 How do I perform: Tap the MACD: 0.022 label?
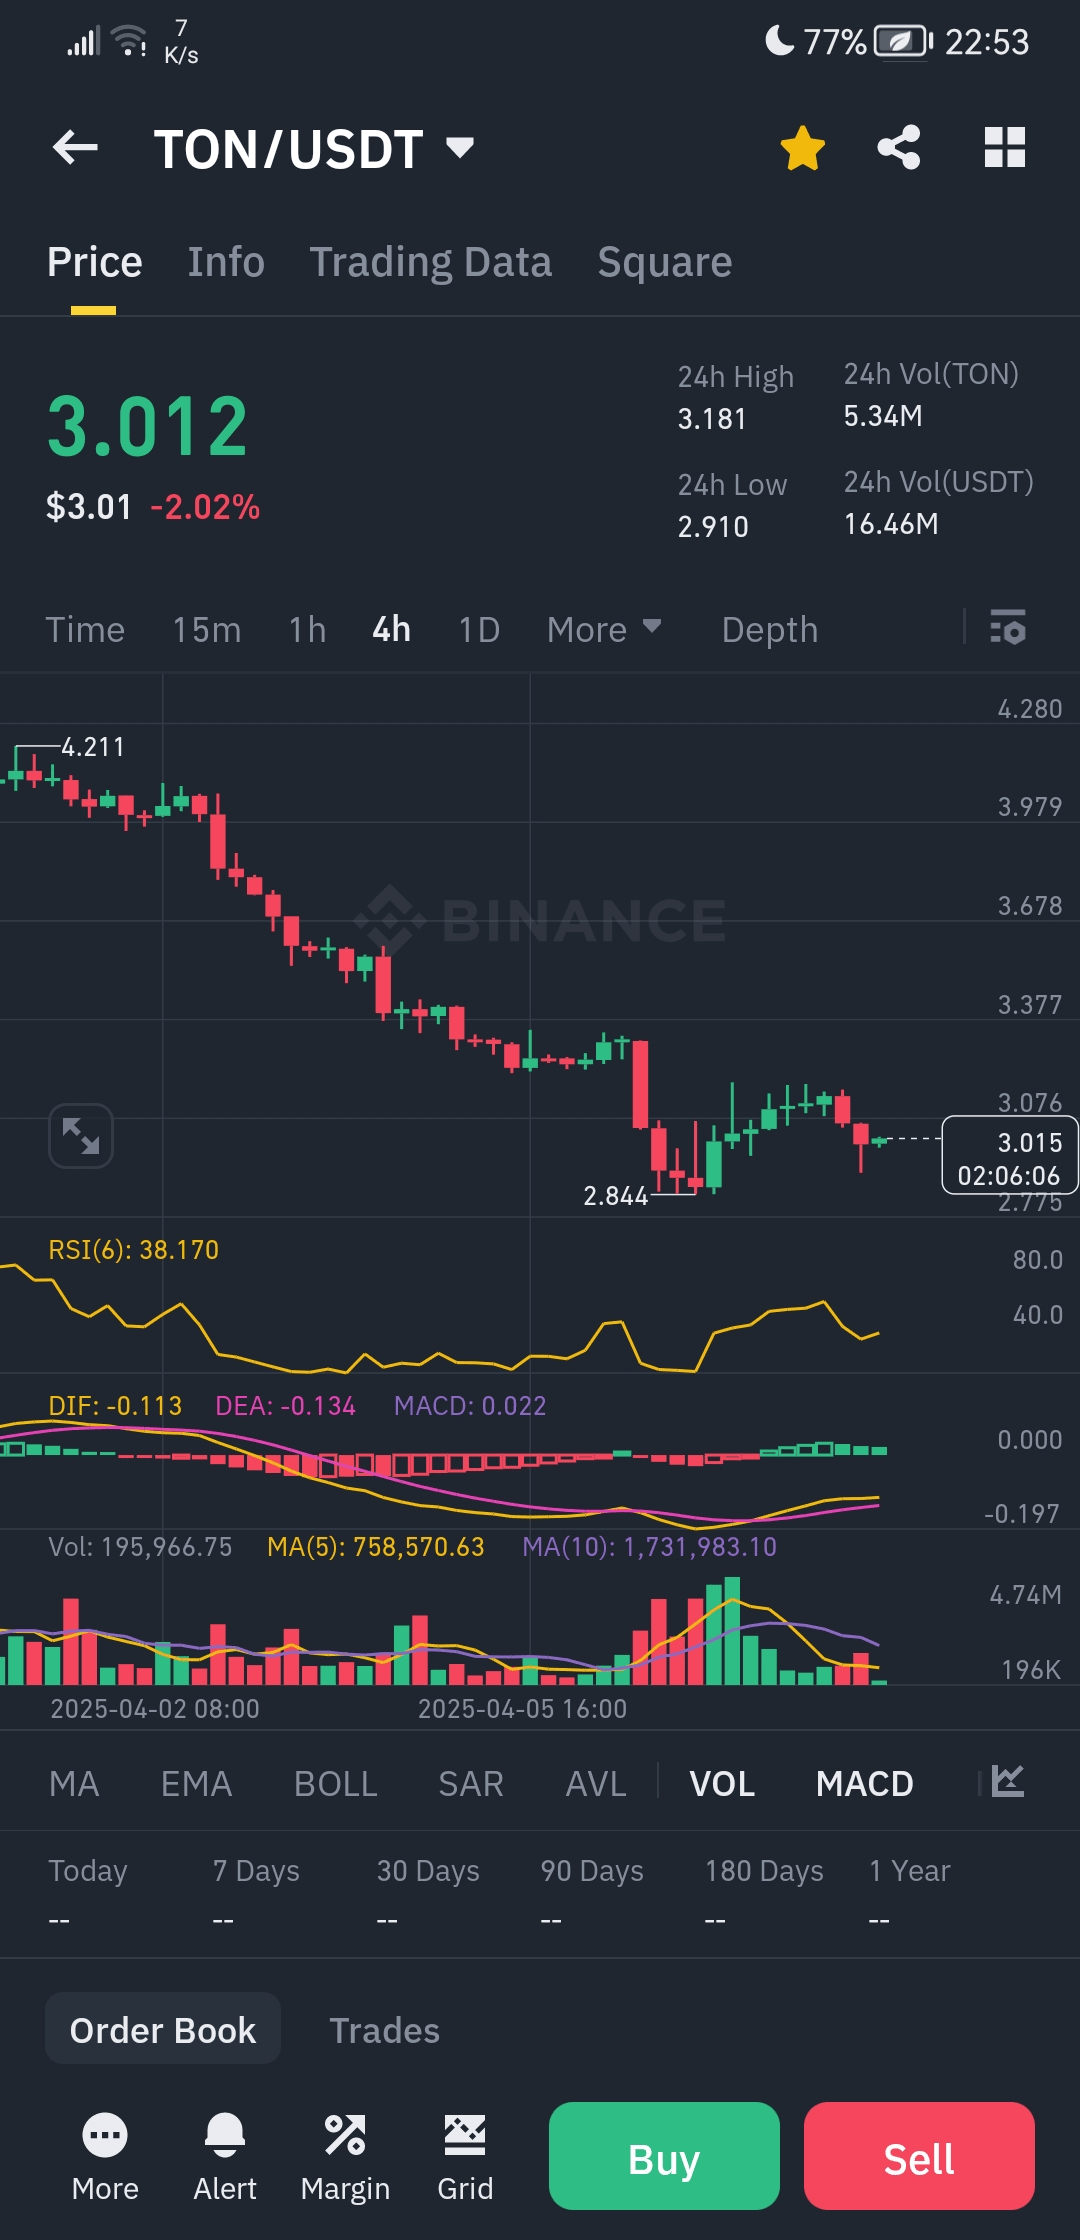click(x=470, y=1406)
